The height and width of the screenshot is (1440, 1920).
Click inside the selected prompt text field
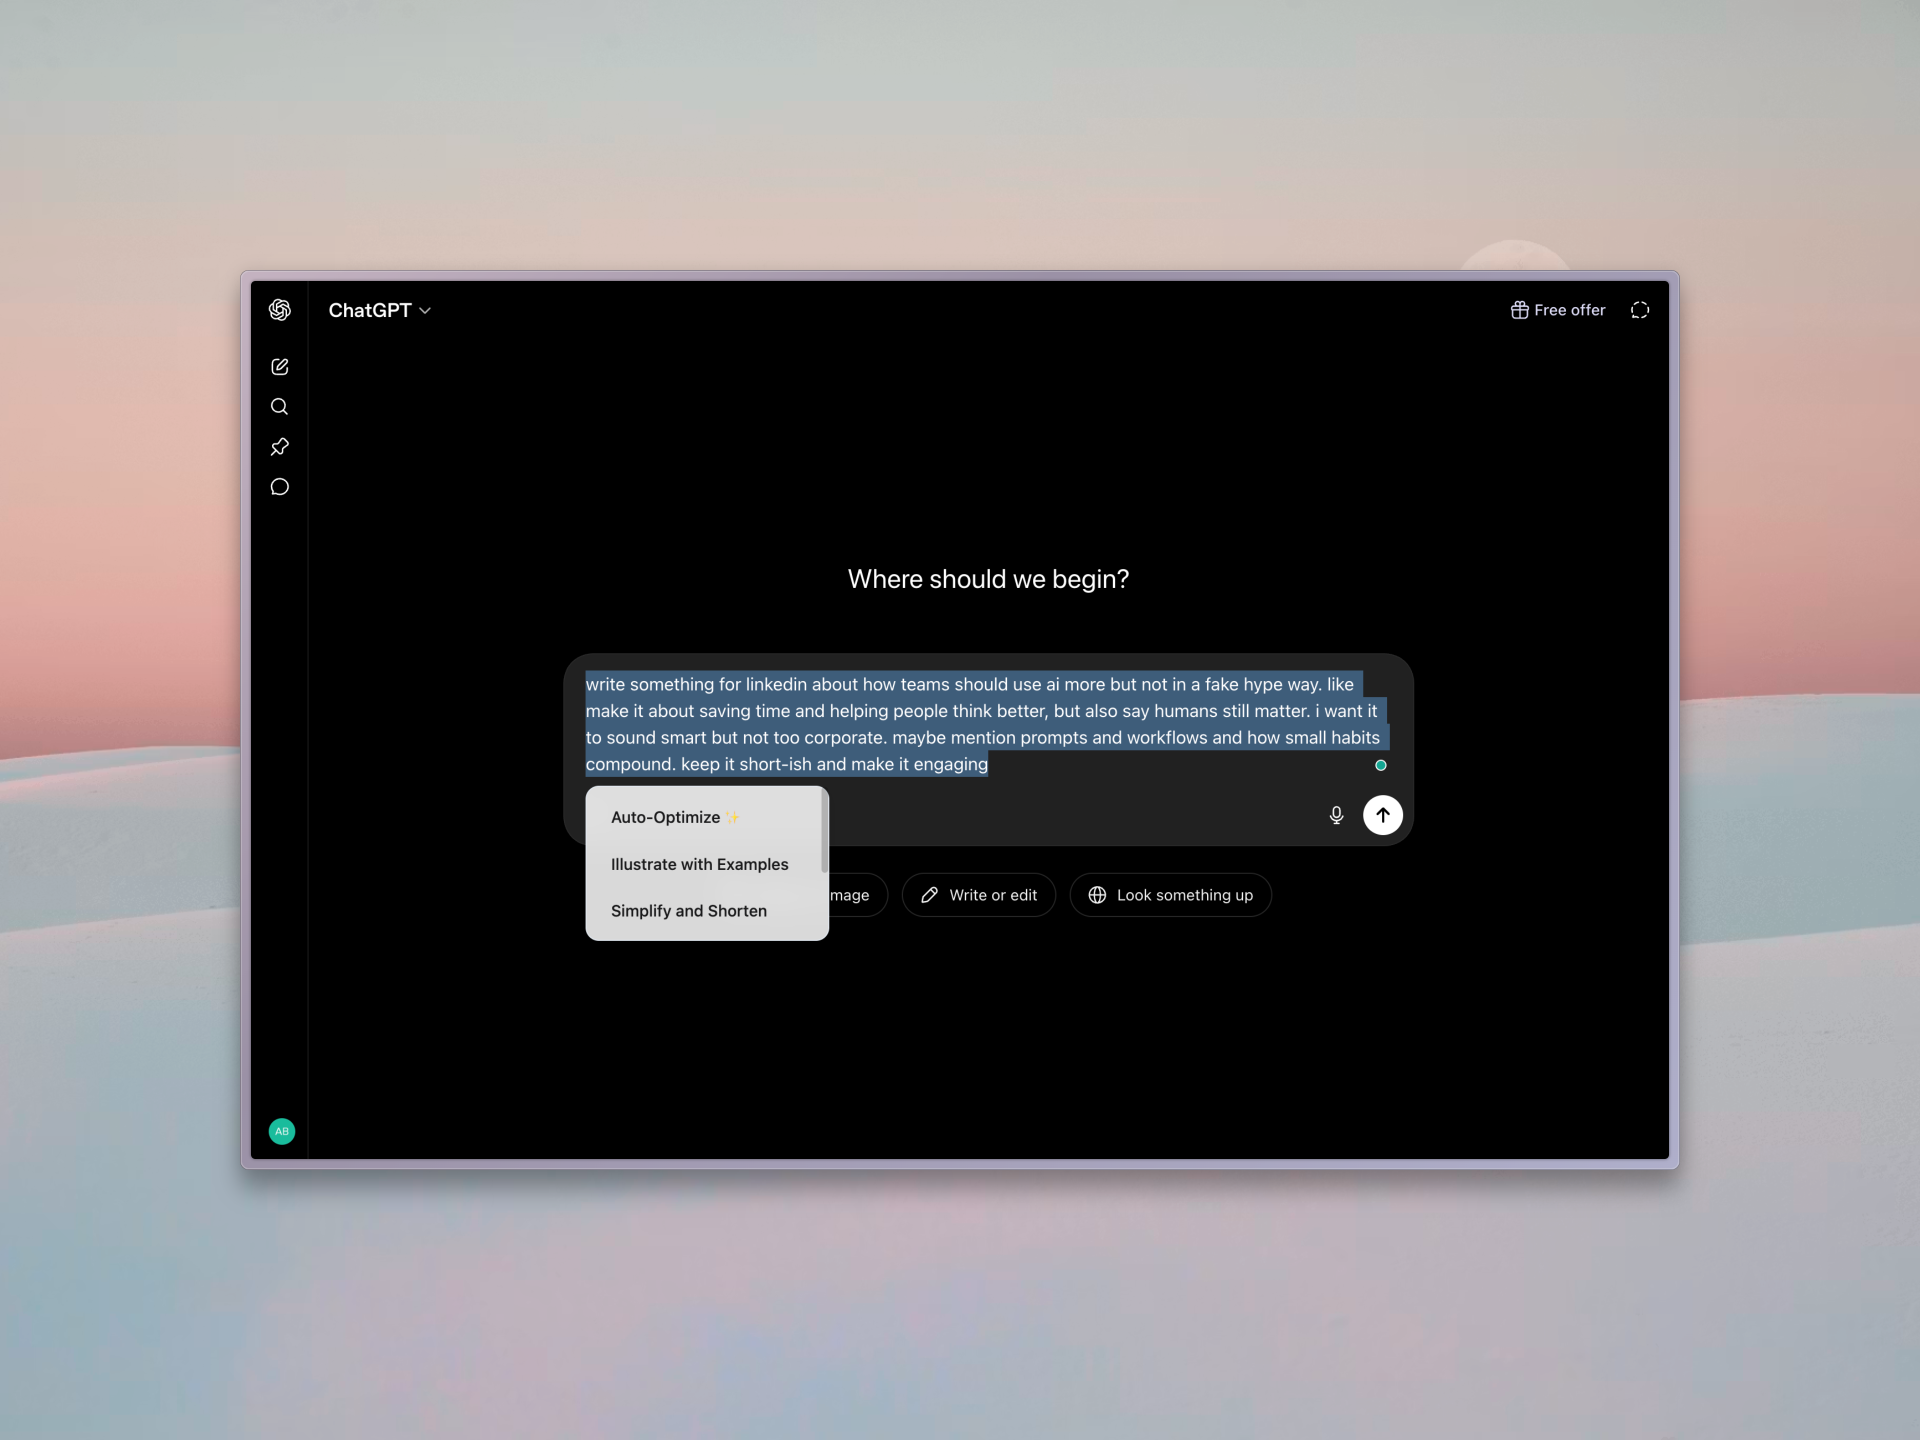(985, 724)
